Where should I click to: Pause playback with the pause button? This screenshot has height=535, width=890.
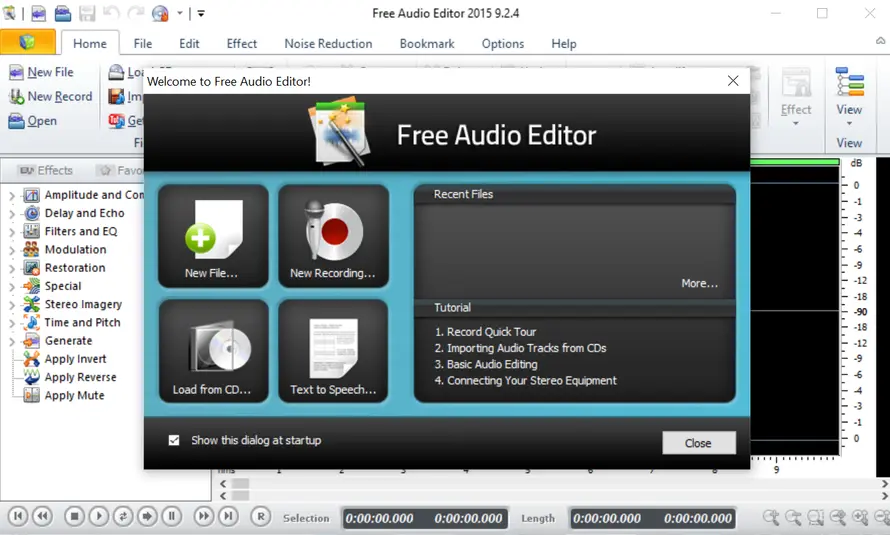171,516
